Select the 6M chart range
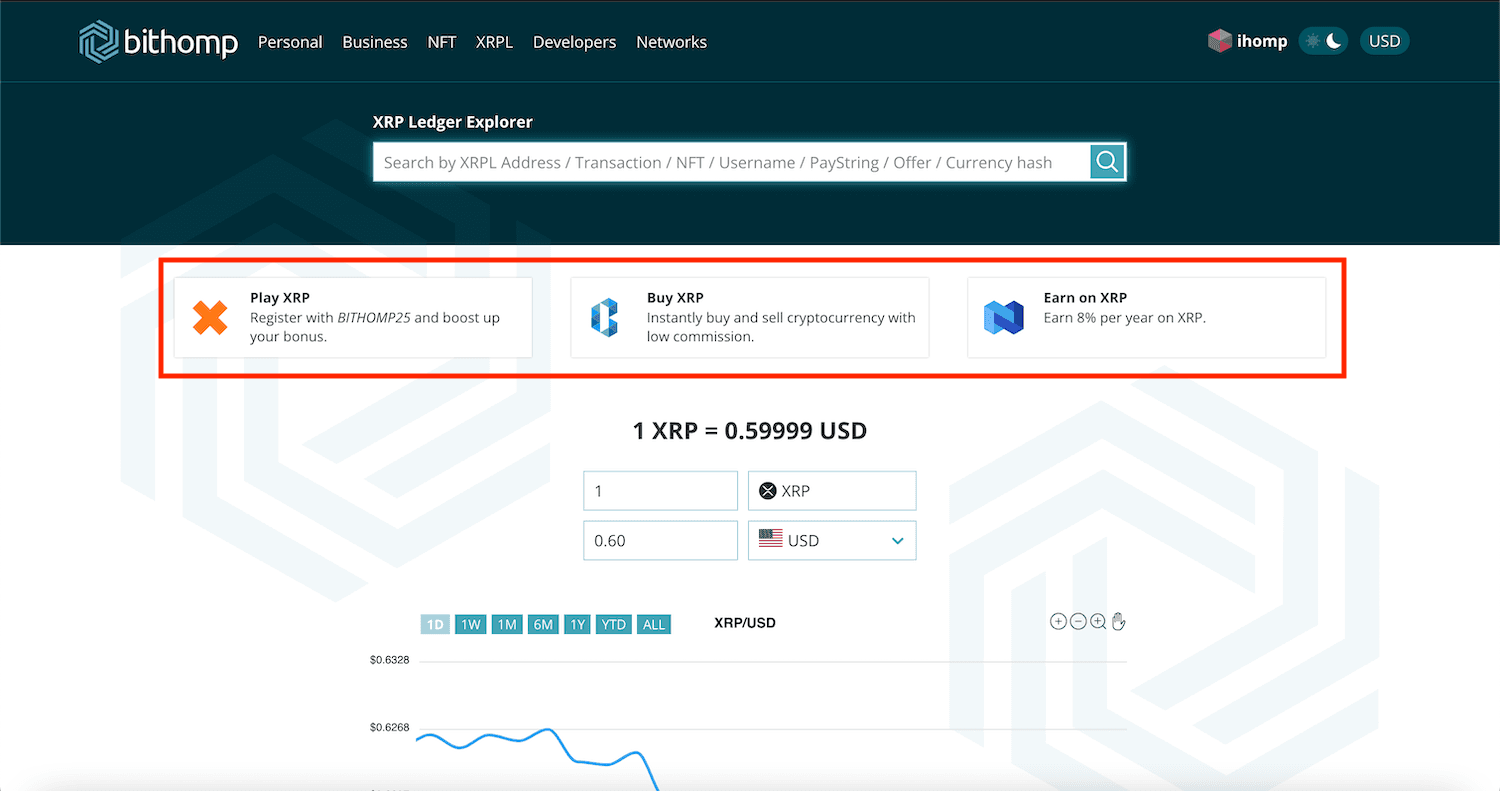 [543, 625]
